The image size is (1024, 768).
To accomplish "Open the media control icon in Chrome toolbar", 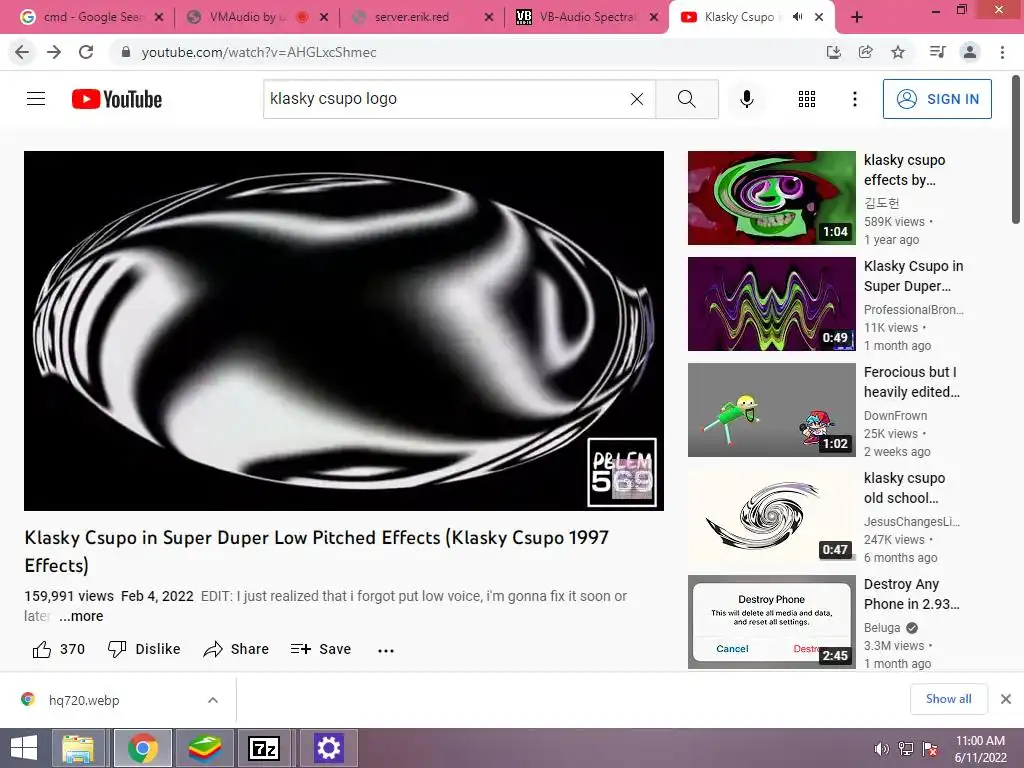I will point(937,52).
